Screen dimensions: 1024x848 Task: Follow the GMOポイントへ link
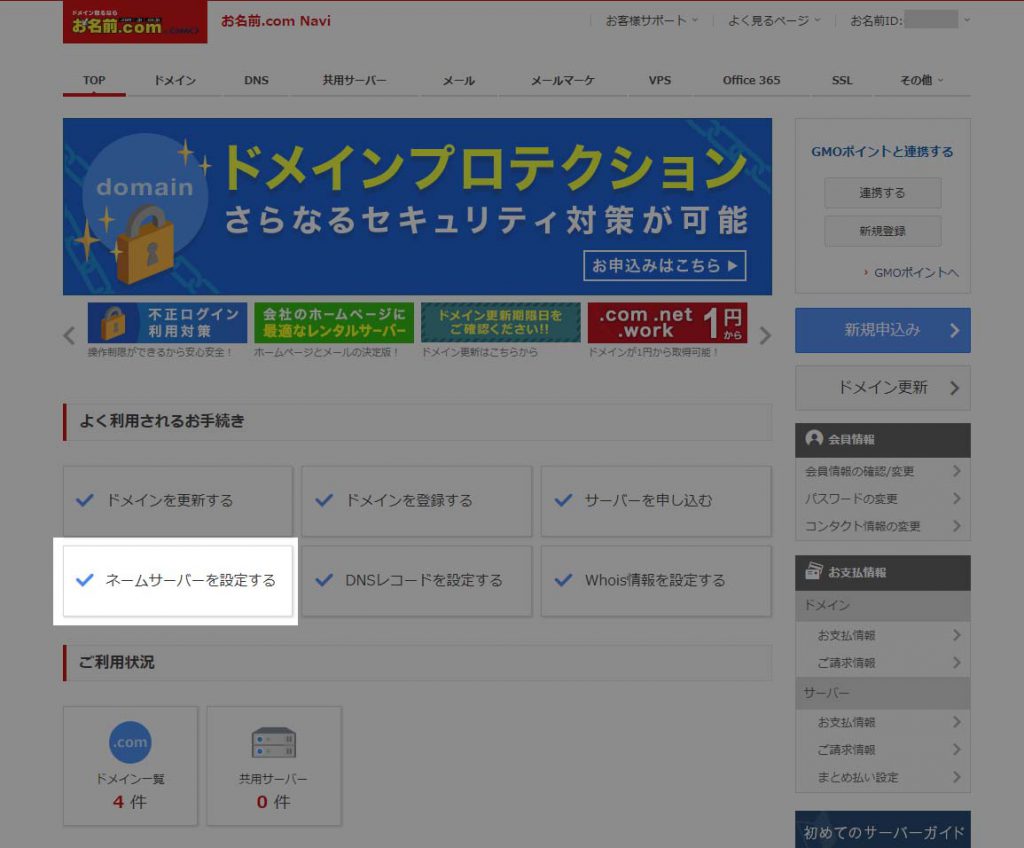click(x=916, y=272)
